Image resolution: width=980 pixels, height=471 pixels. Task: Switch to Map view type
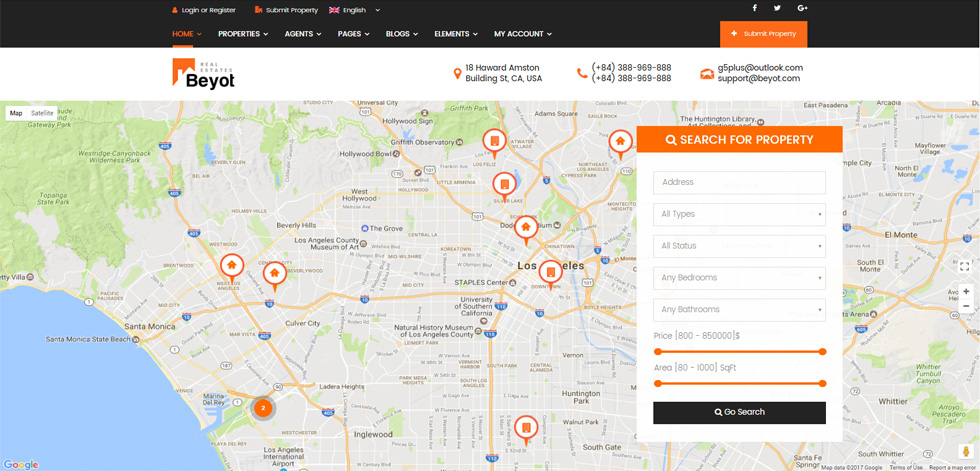[16, 113]
